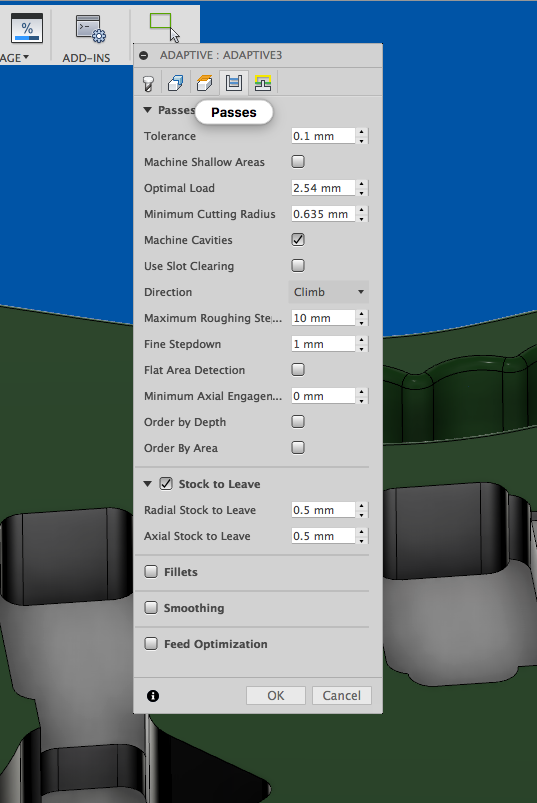Screen dimensions: 537x803
Task: Click the Minimum Axial Engagement field
Action: point(323,396)
